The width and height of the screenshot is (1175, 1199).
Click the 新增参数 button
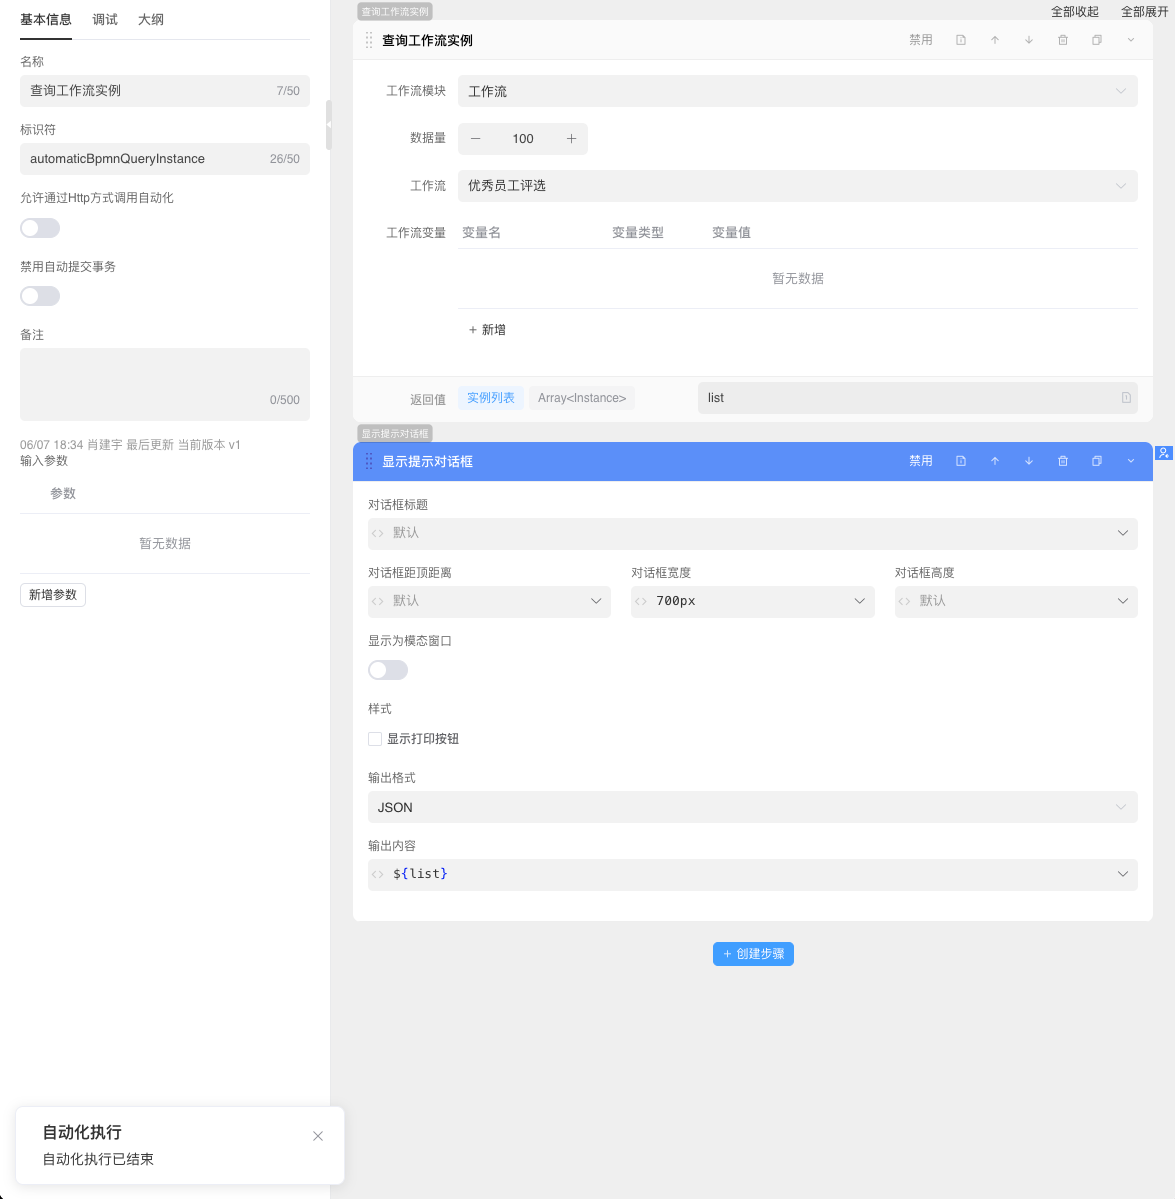click(53, 595)
